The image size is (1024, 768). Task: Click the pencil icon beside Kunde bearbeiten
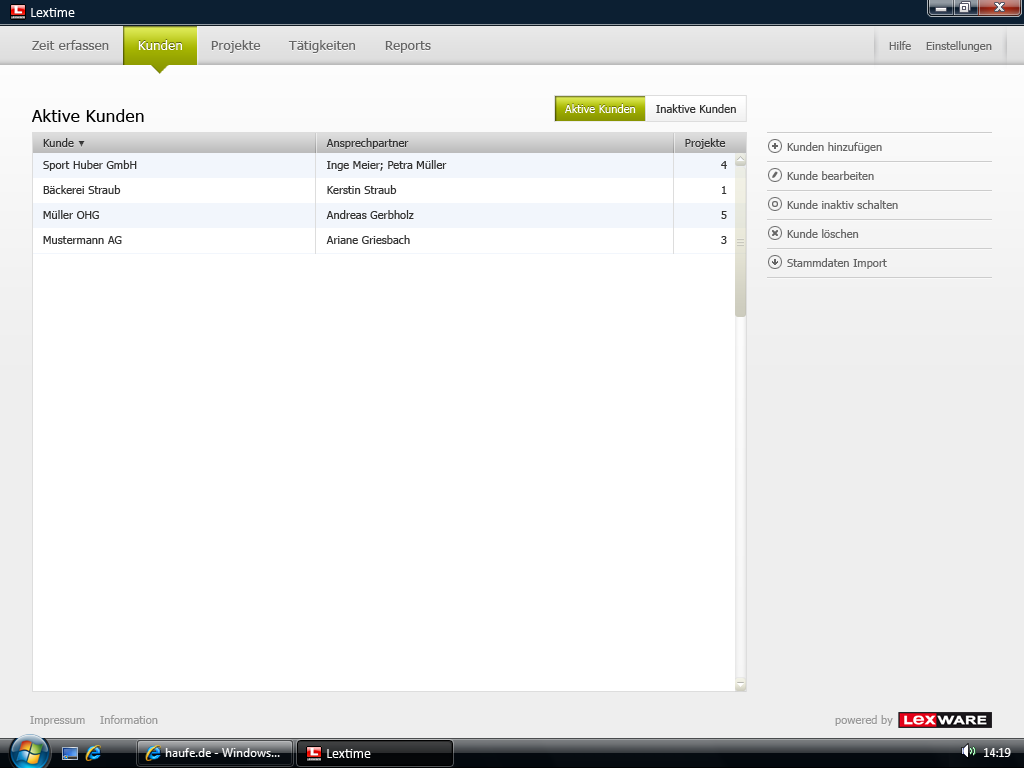pyautogui.click(x=775, y=175)
